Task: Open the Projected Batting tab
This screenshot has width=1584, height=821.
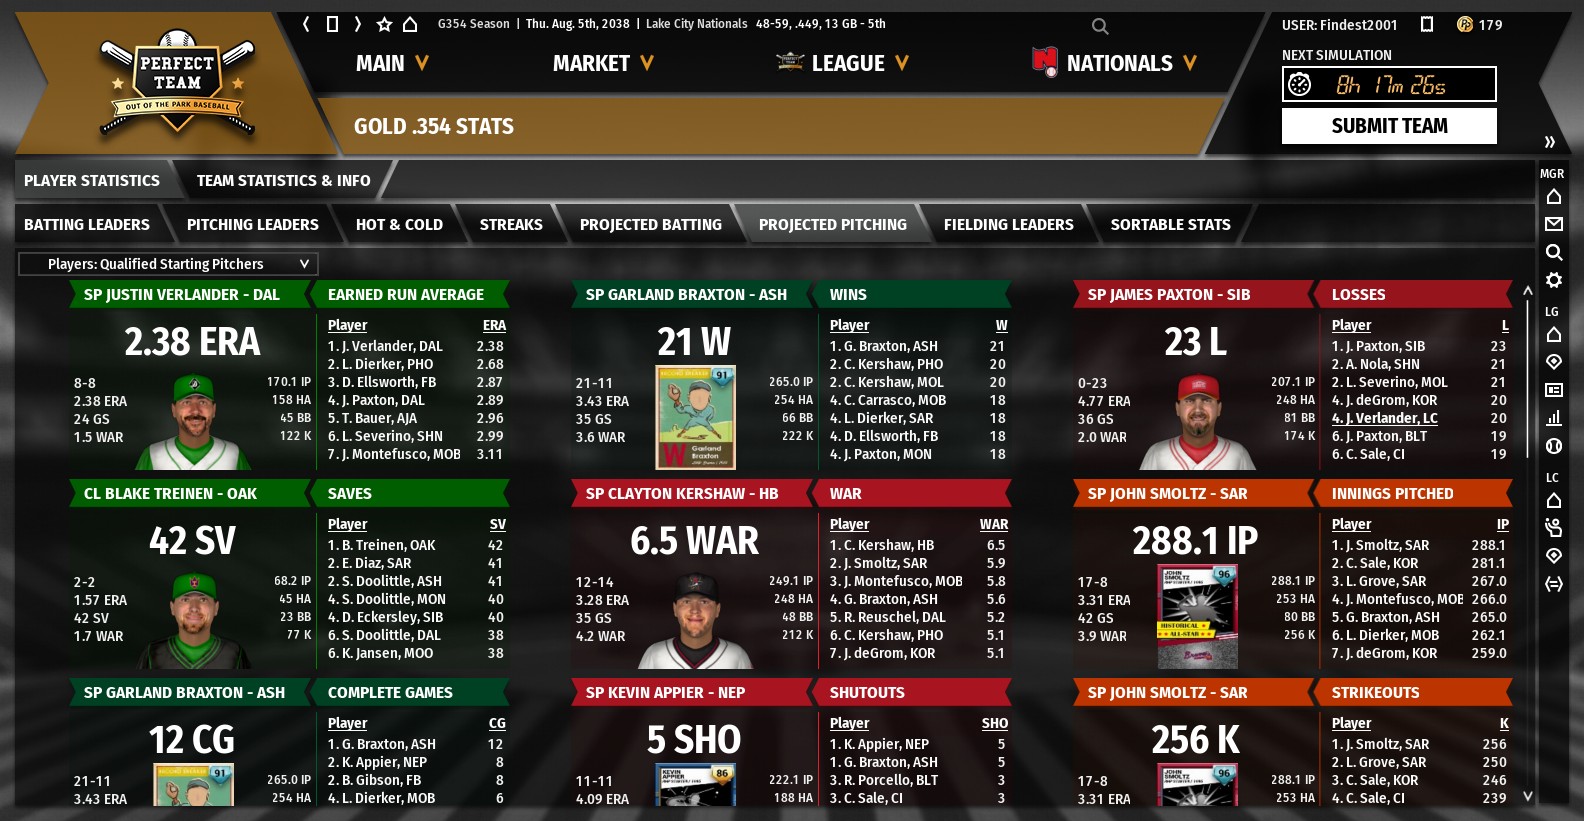Action: click(651, 225)
